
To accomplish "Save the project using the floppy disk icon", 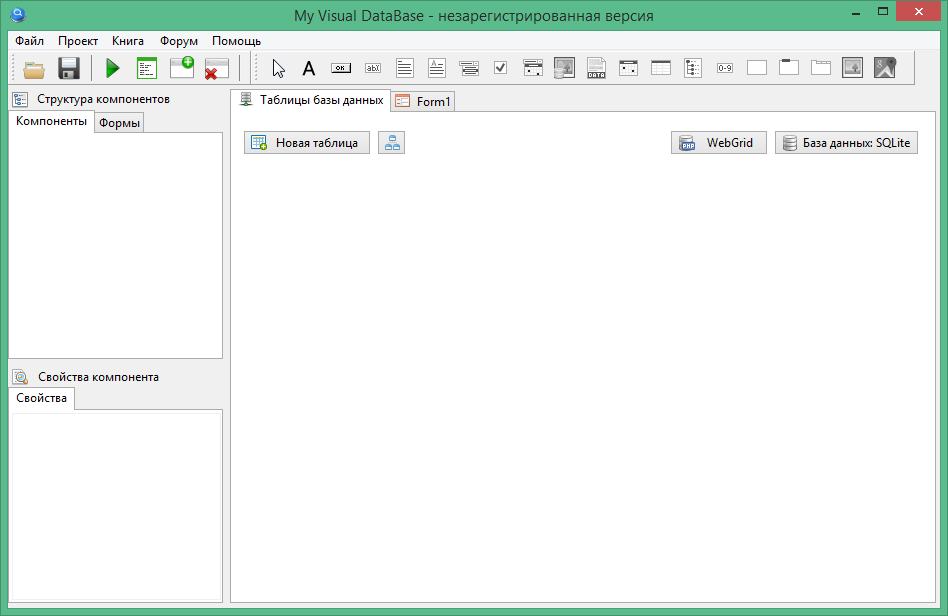I will tap(69, 68).
